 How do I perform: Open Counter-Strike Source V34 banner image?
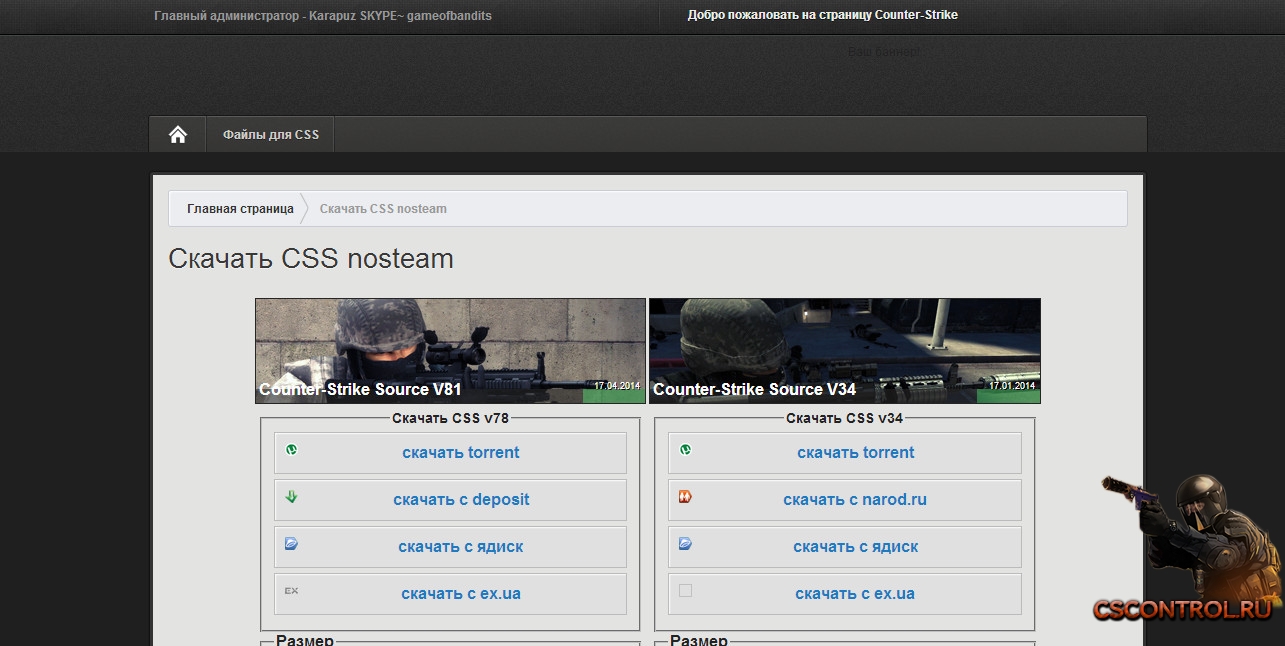click(845, 351)
